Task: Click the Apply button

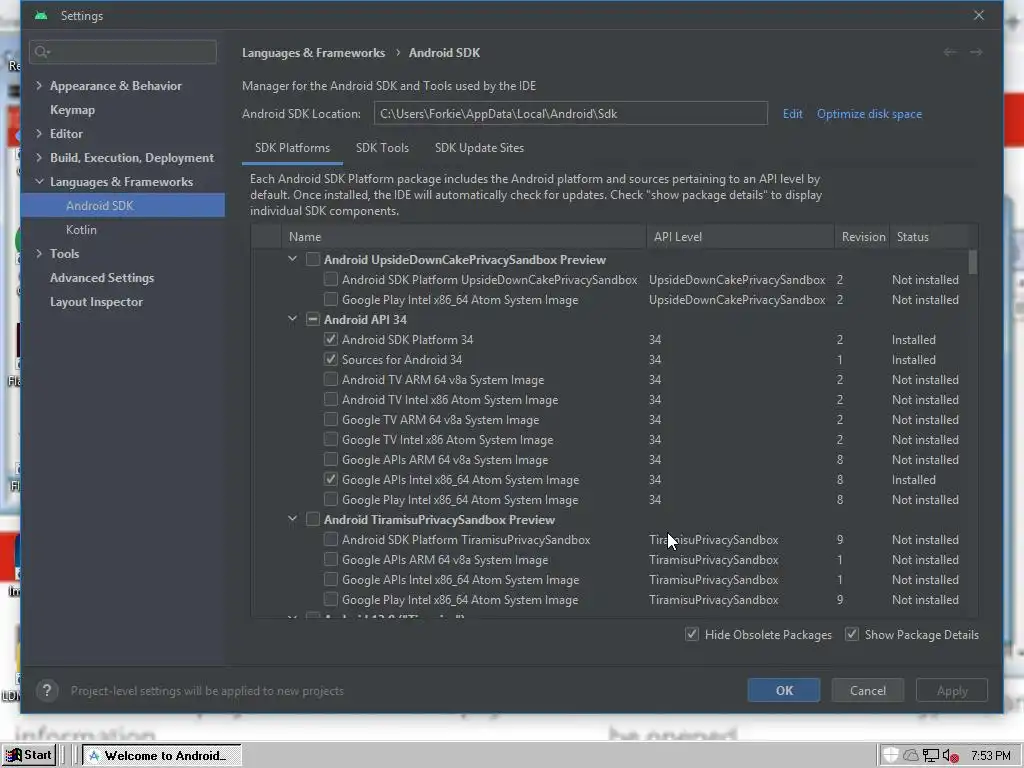Action: pos(952,690)
